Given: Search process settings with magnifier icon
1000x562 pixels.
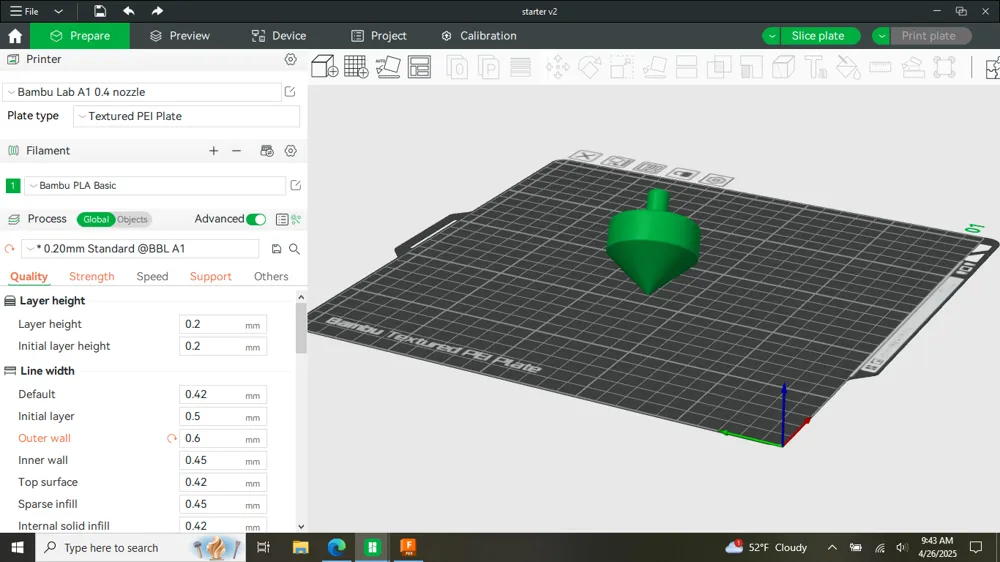Looking at the screenshot, I should coord(295,249).
